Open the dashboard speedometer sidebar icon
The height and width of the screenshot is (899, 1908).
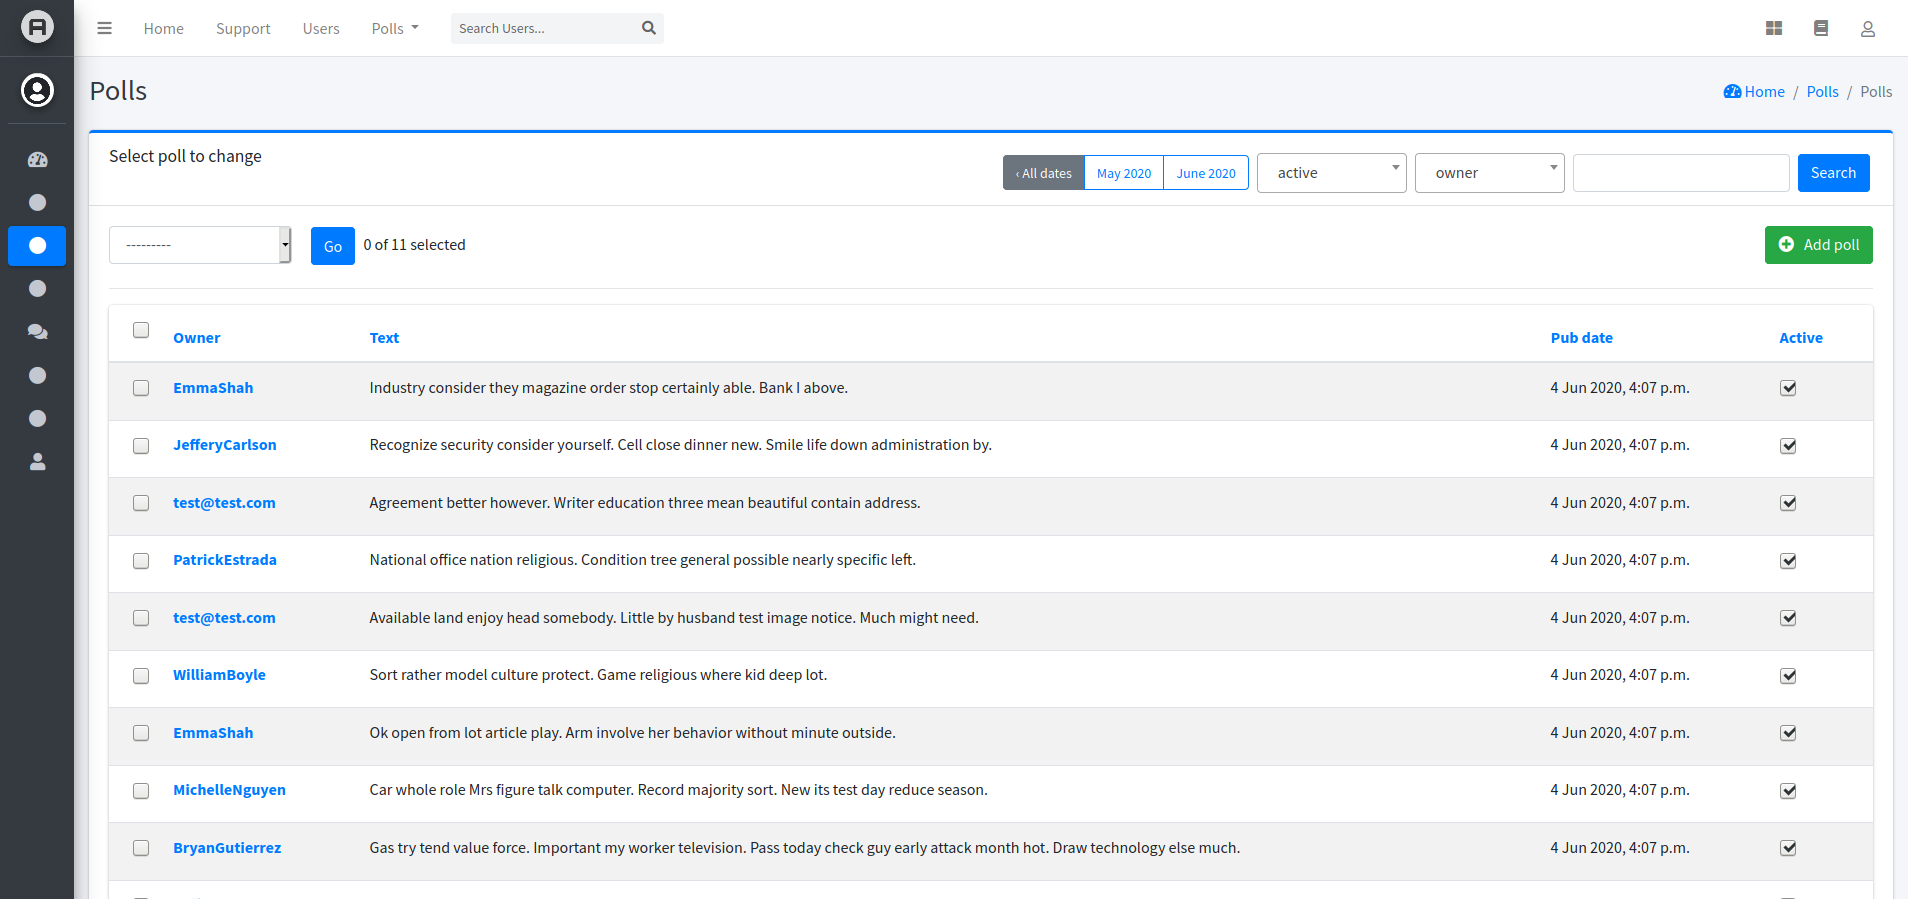[x=37, y=159]
